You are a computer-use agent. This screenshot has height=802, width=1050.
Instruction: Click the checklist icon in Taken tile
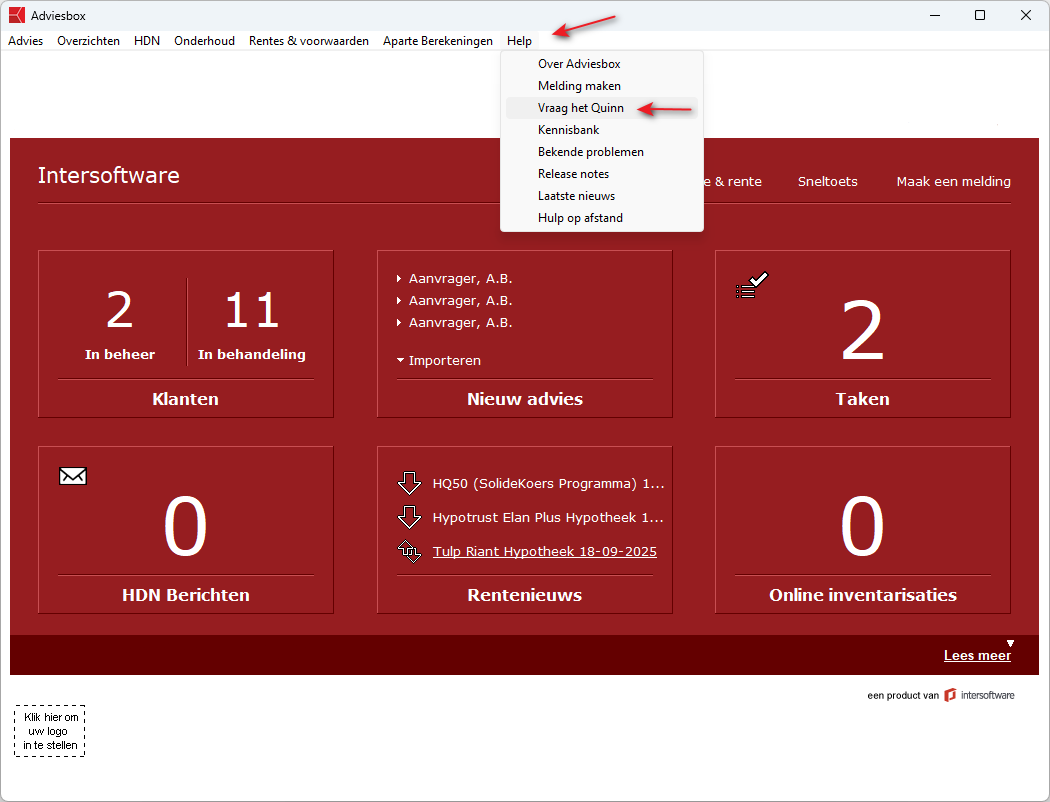(751, 286)
